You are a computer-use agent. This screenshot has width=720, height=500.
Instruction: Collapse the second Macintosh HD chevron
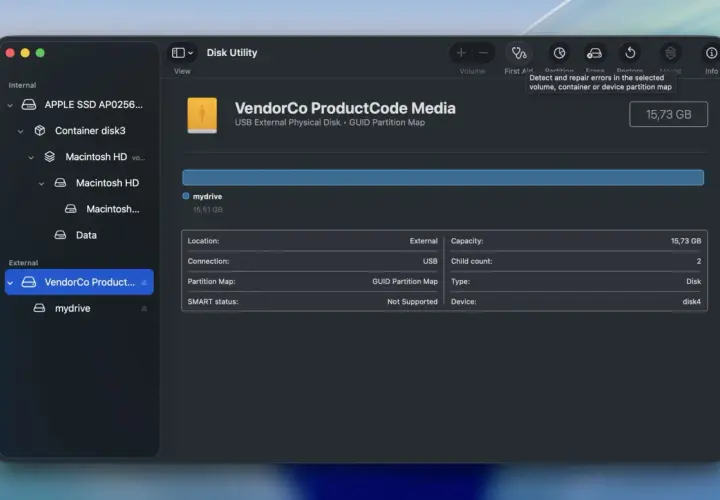click(41, 184)
